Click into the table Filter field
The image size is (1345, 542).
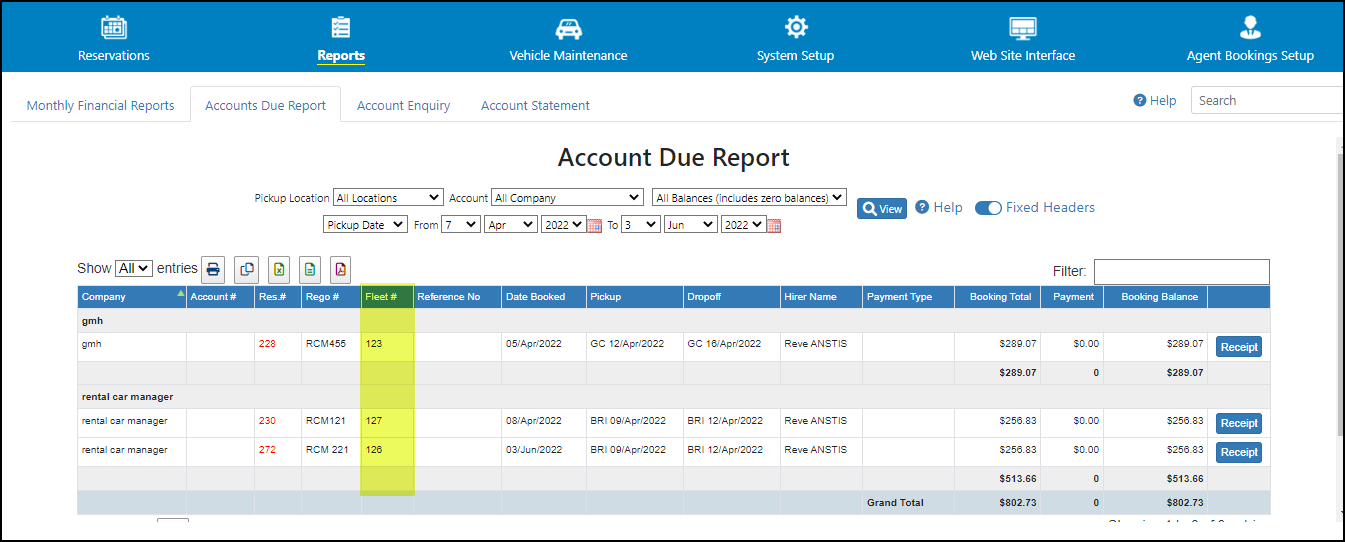(x=1181, y=271)
